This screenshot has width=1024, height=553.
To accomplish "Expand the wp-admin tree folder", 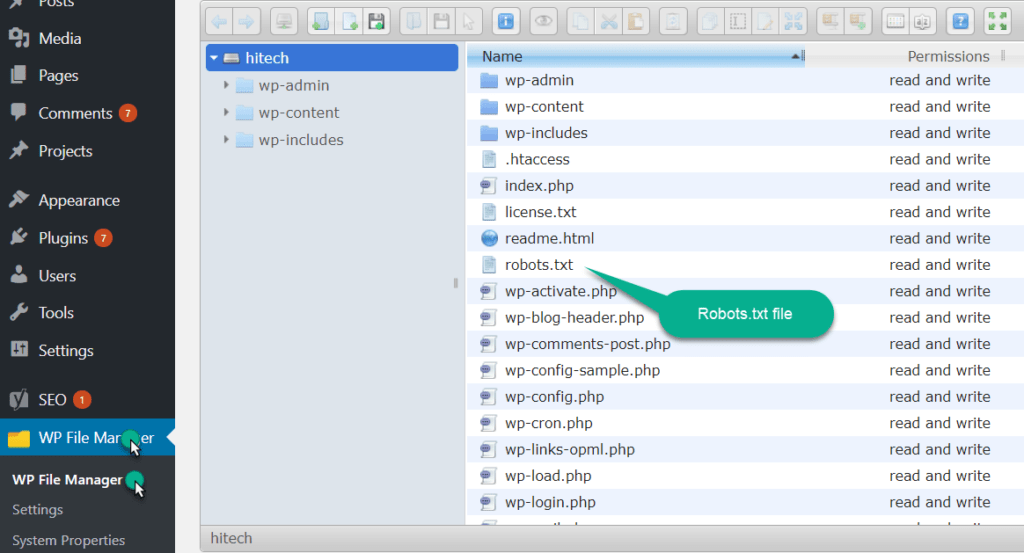I will pos(226,85).
